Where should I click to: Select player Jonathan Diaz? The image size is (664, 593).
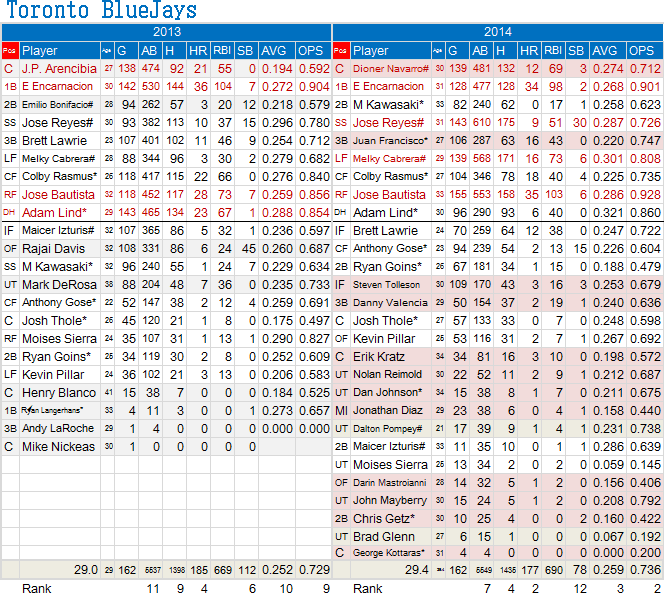click(387, 410)
